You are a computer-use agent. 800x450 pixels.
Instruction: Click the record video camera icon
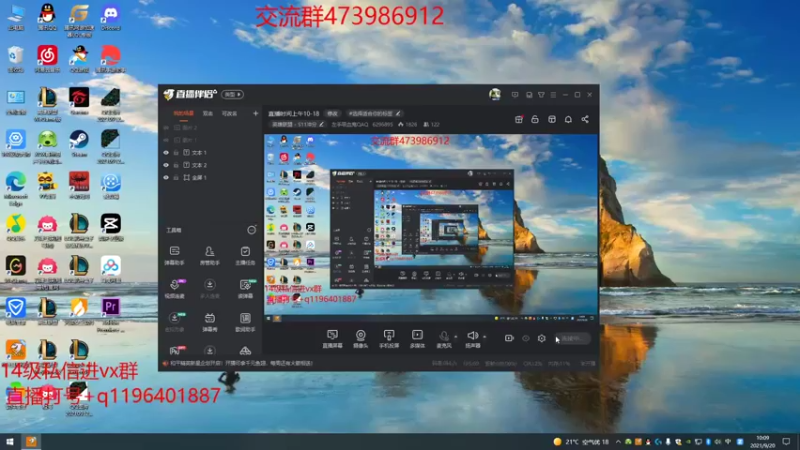509,338
